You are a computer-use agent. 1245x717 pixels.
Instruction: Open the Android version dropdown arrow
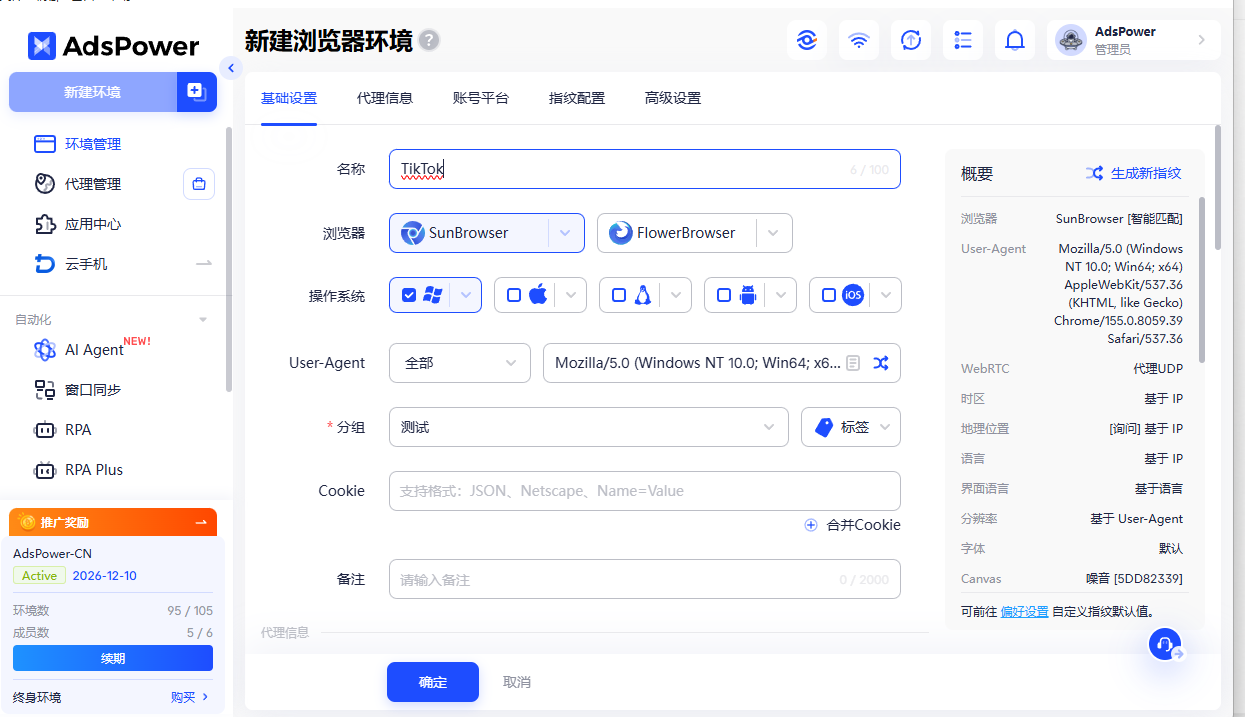(x=781, y=295)
